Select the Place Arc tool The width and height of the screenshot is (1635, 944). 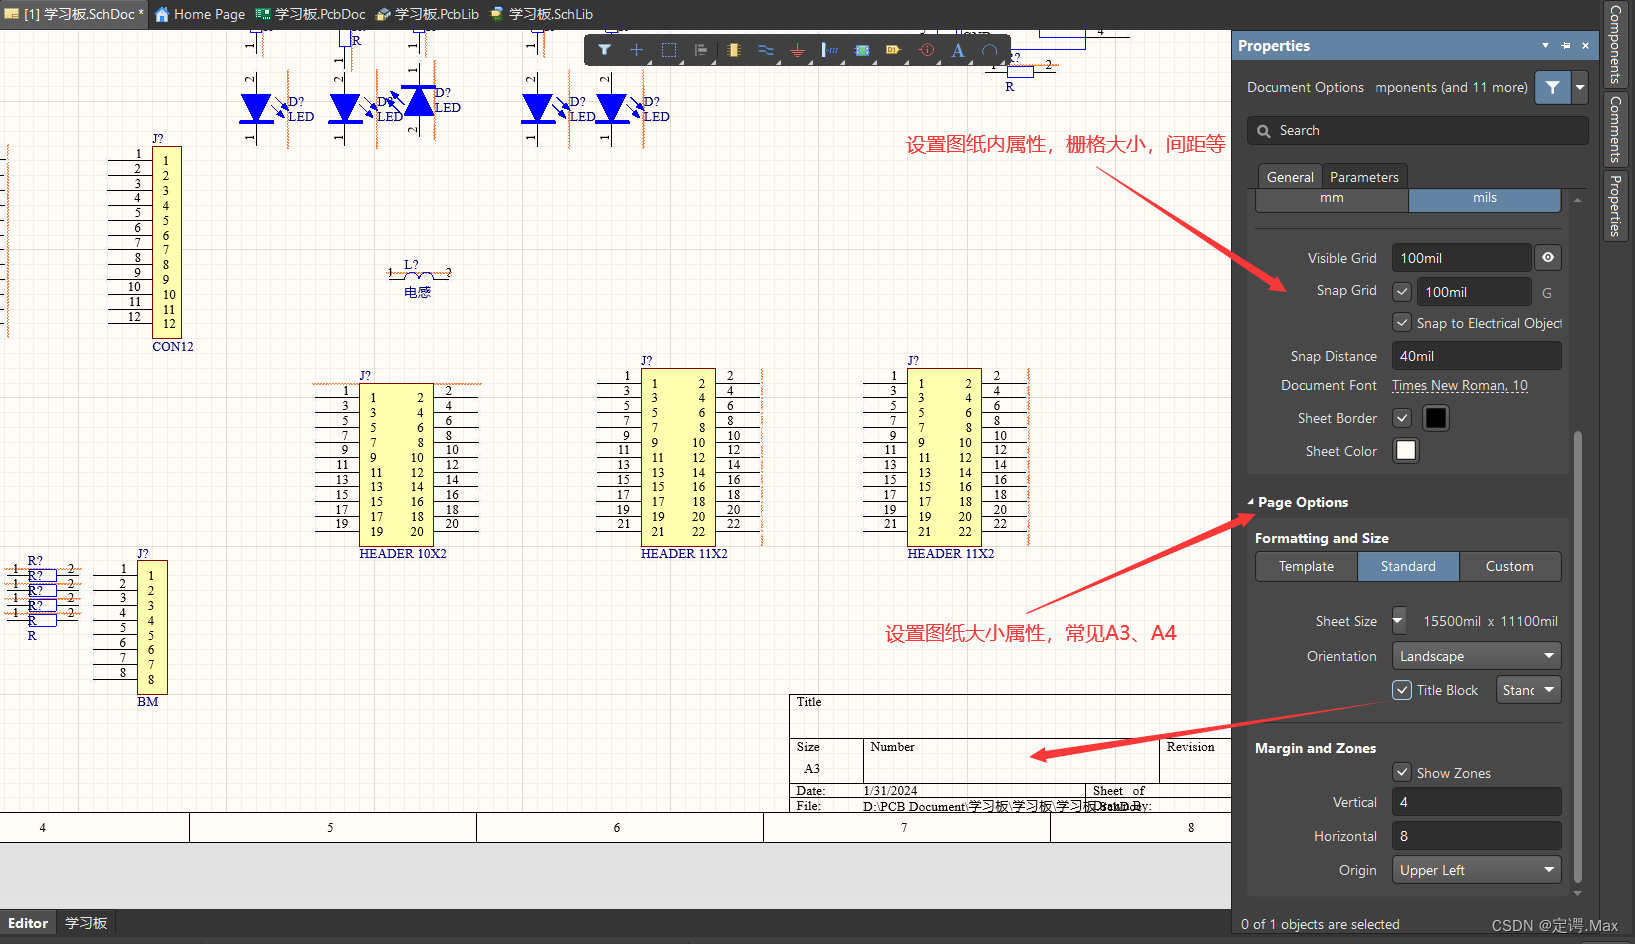pos(989,50)
